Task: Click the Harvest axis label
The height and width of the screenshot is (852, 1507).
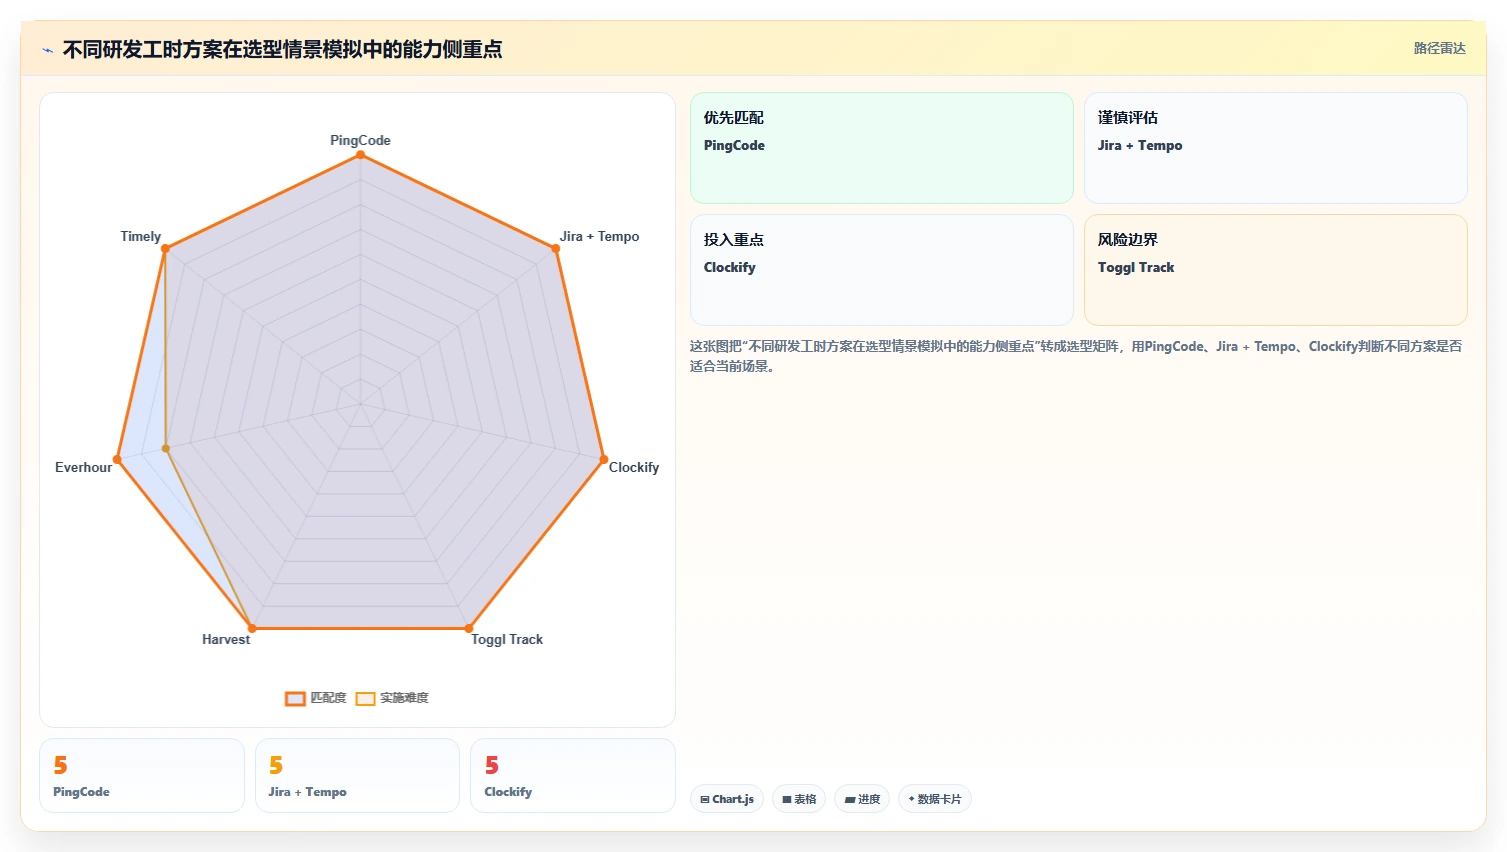Action: (226, 639)
